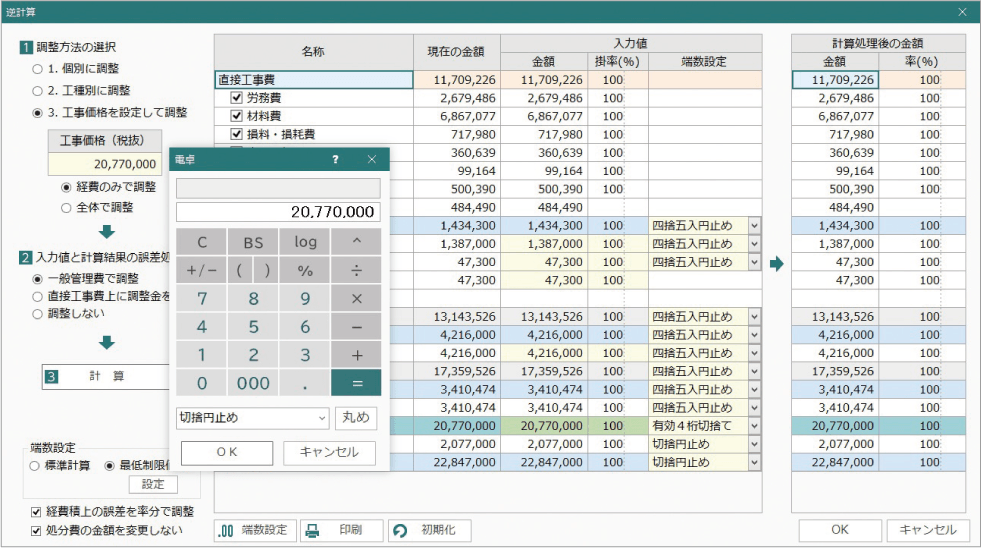Screen dimensions: 982x548
Task: Select 標準計算 radio option
Action: (34, 466)
